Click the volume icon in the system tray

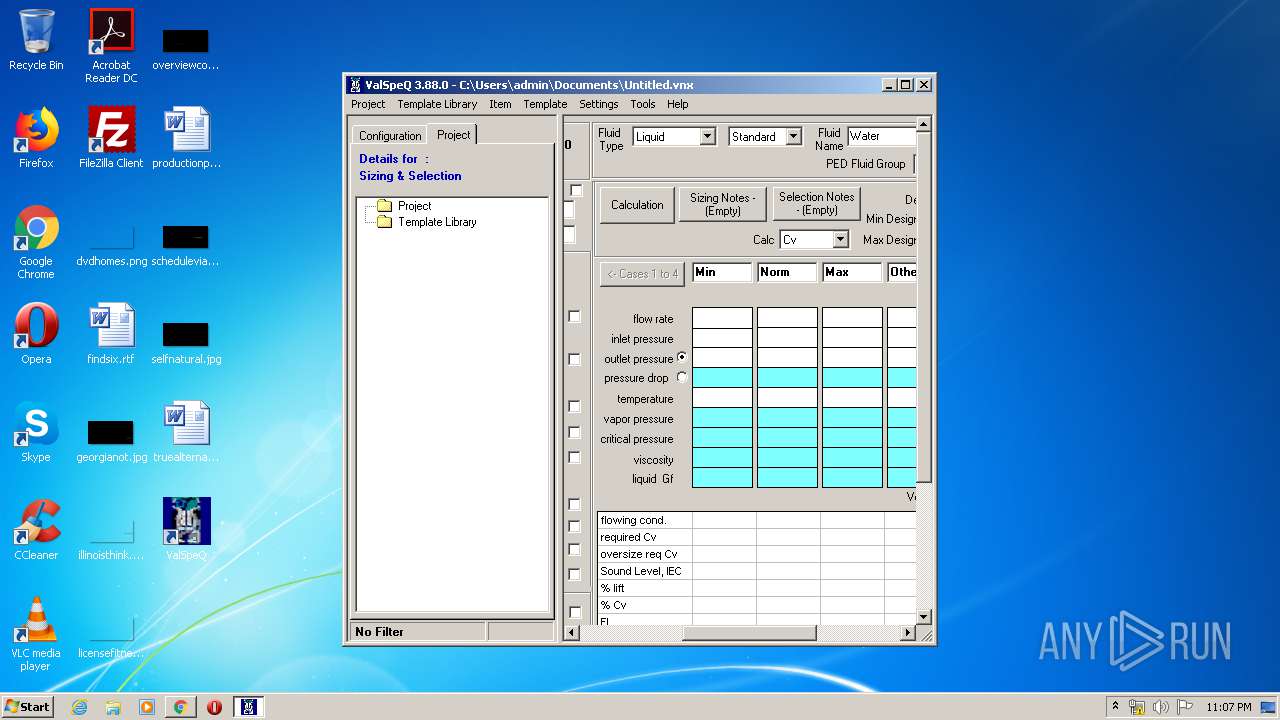click(1161, 707)
